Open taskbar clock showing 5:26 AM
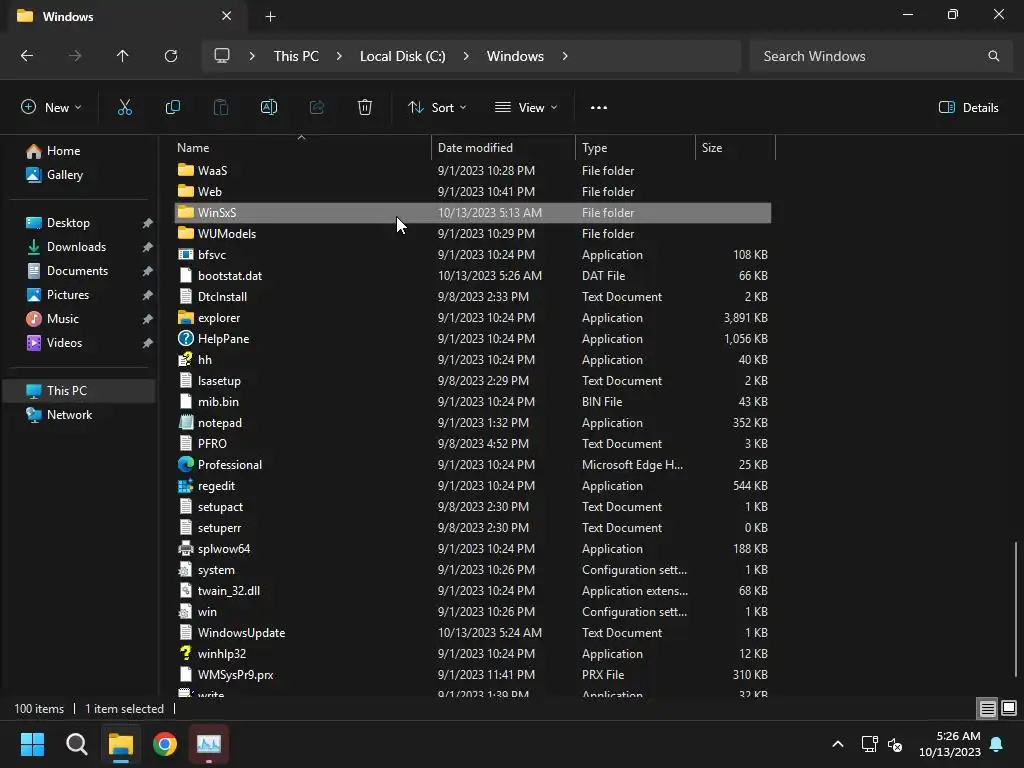 (950, 744)
